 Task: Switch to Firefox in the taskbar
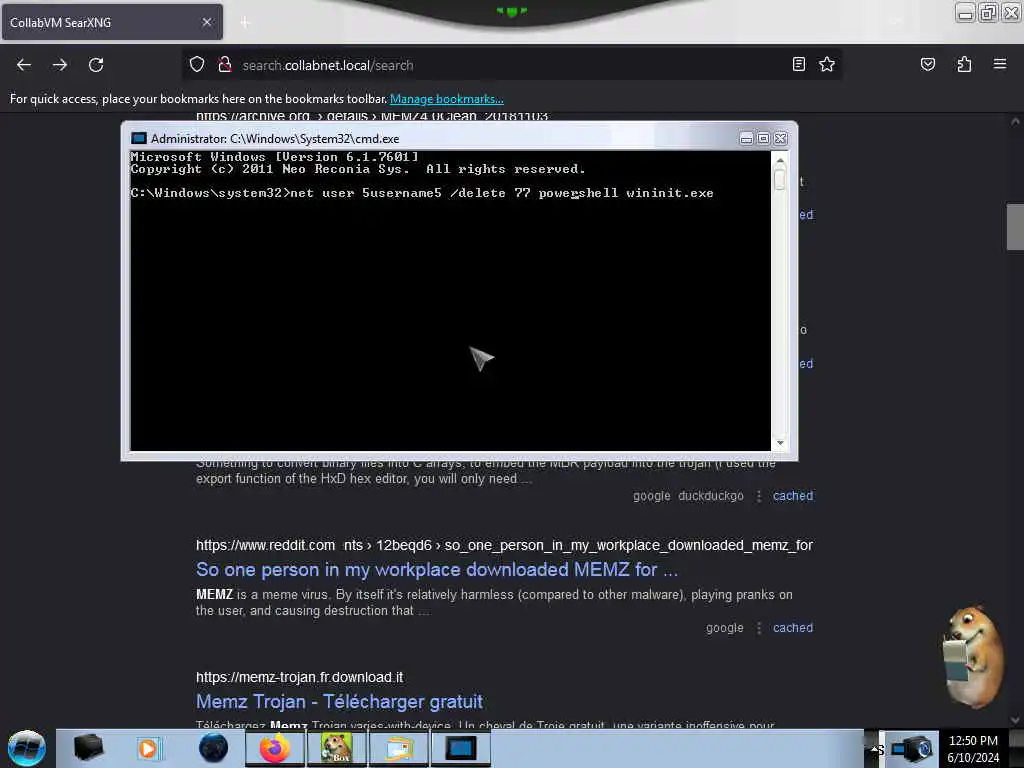click(274, 748)
